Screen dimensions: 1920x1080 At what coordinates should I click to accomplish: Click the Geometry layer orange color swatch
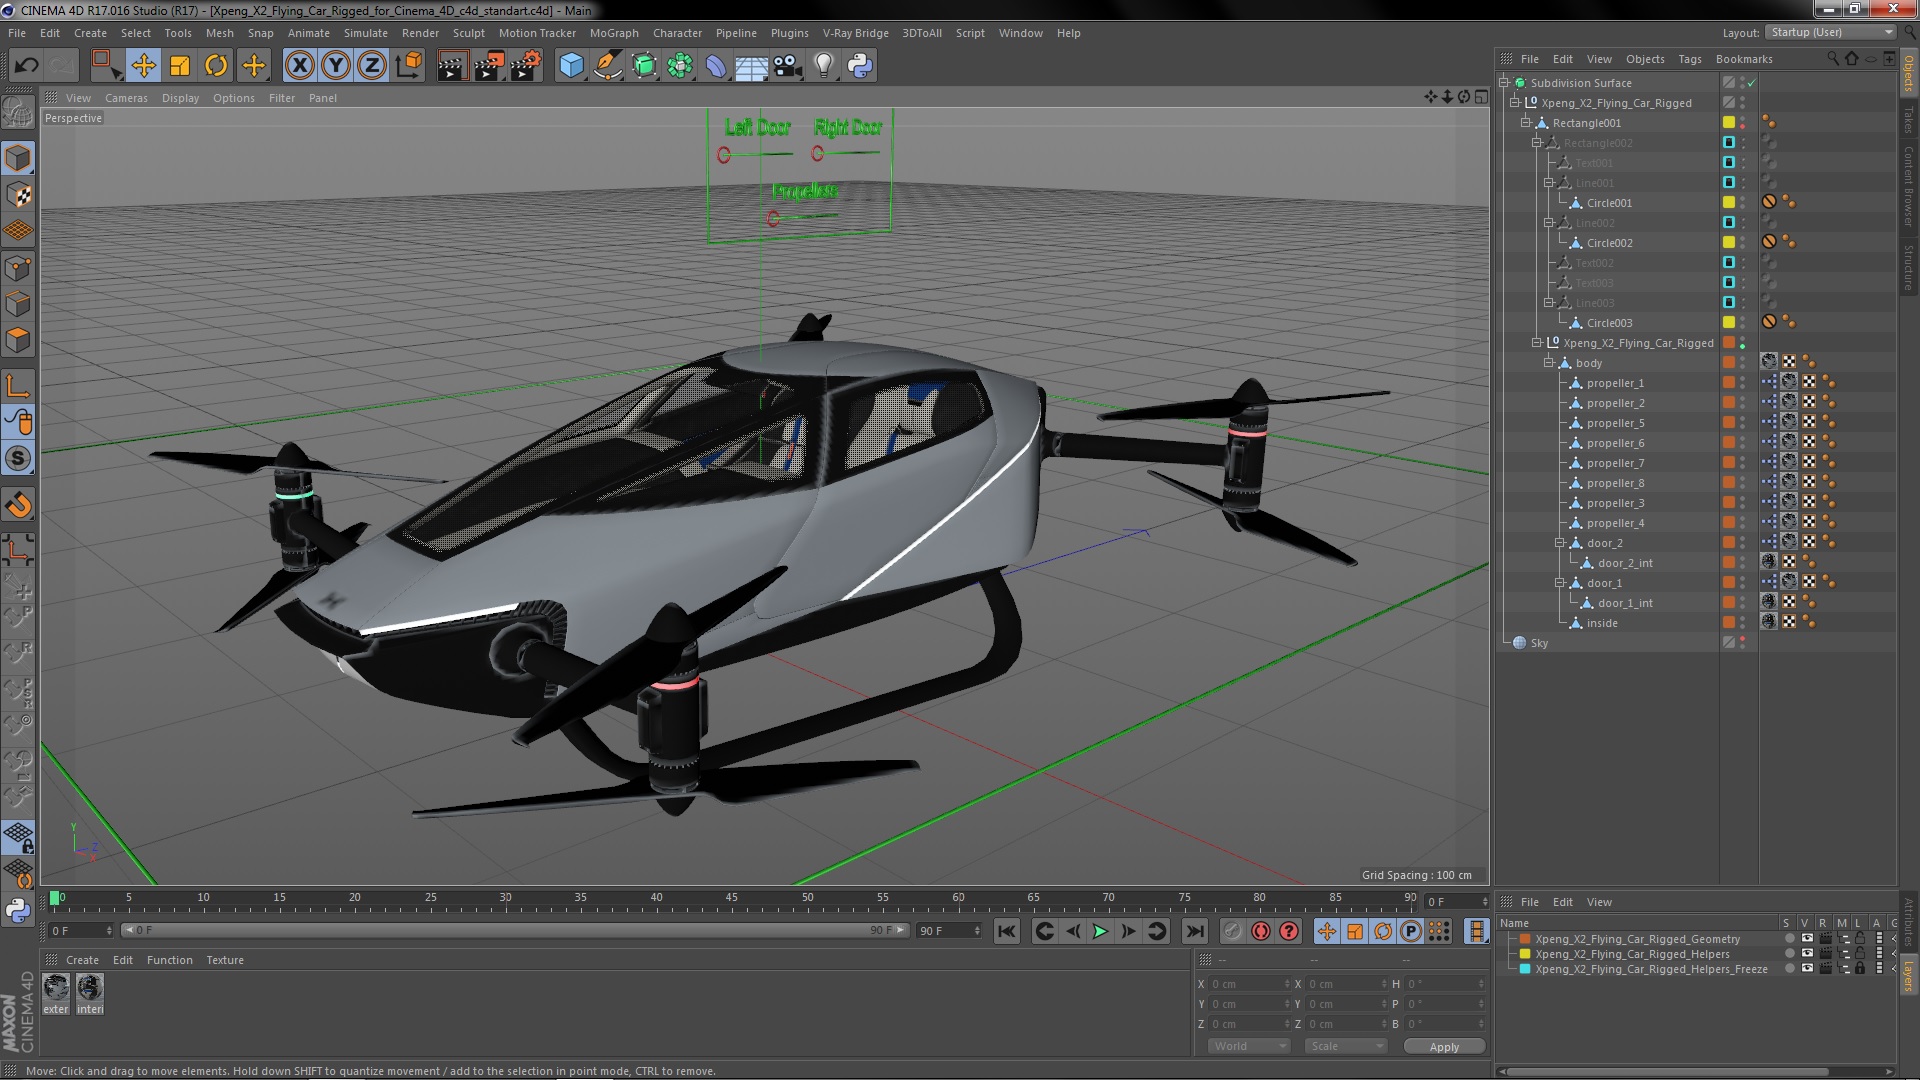pyautogui.click(x=1525, y=939)
